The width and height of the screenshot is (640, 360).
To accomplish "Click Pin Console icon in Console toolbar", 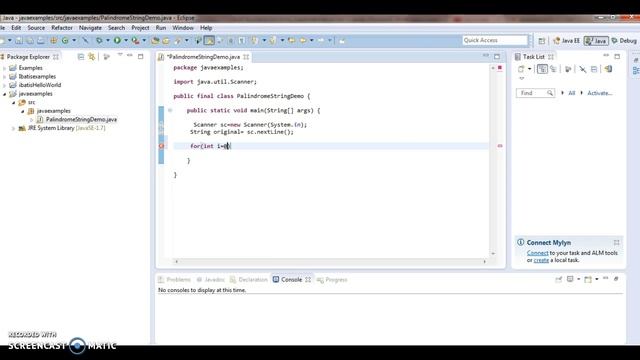I will coord(558,280).
